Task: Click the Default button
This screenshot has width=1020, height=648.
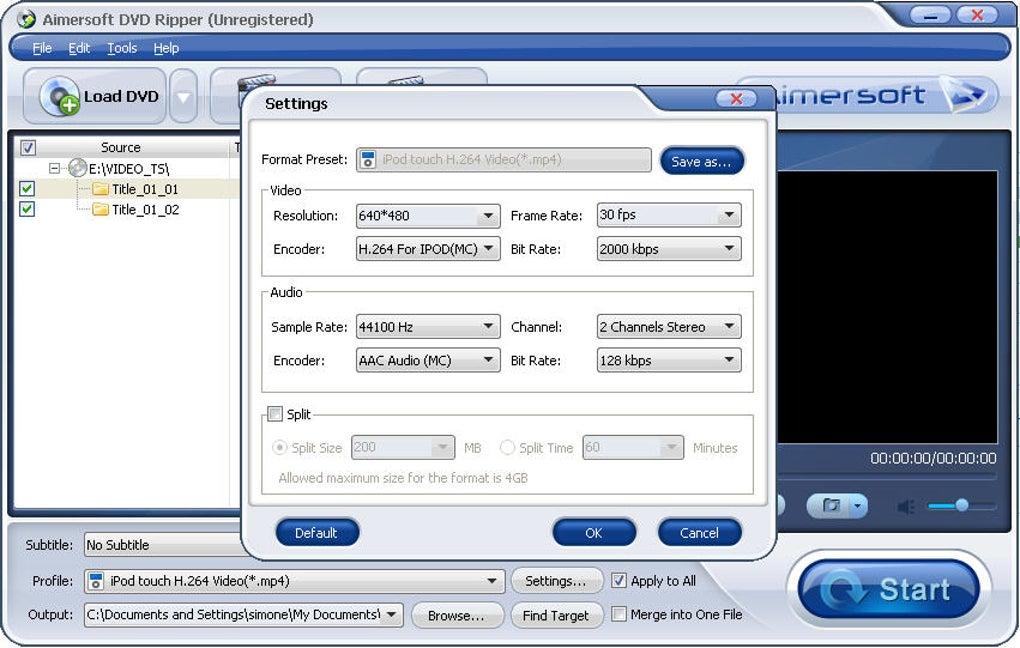Action: pos(316,533)
